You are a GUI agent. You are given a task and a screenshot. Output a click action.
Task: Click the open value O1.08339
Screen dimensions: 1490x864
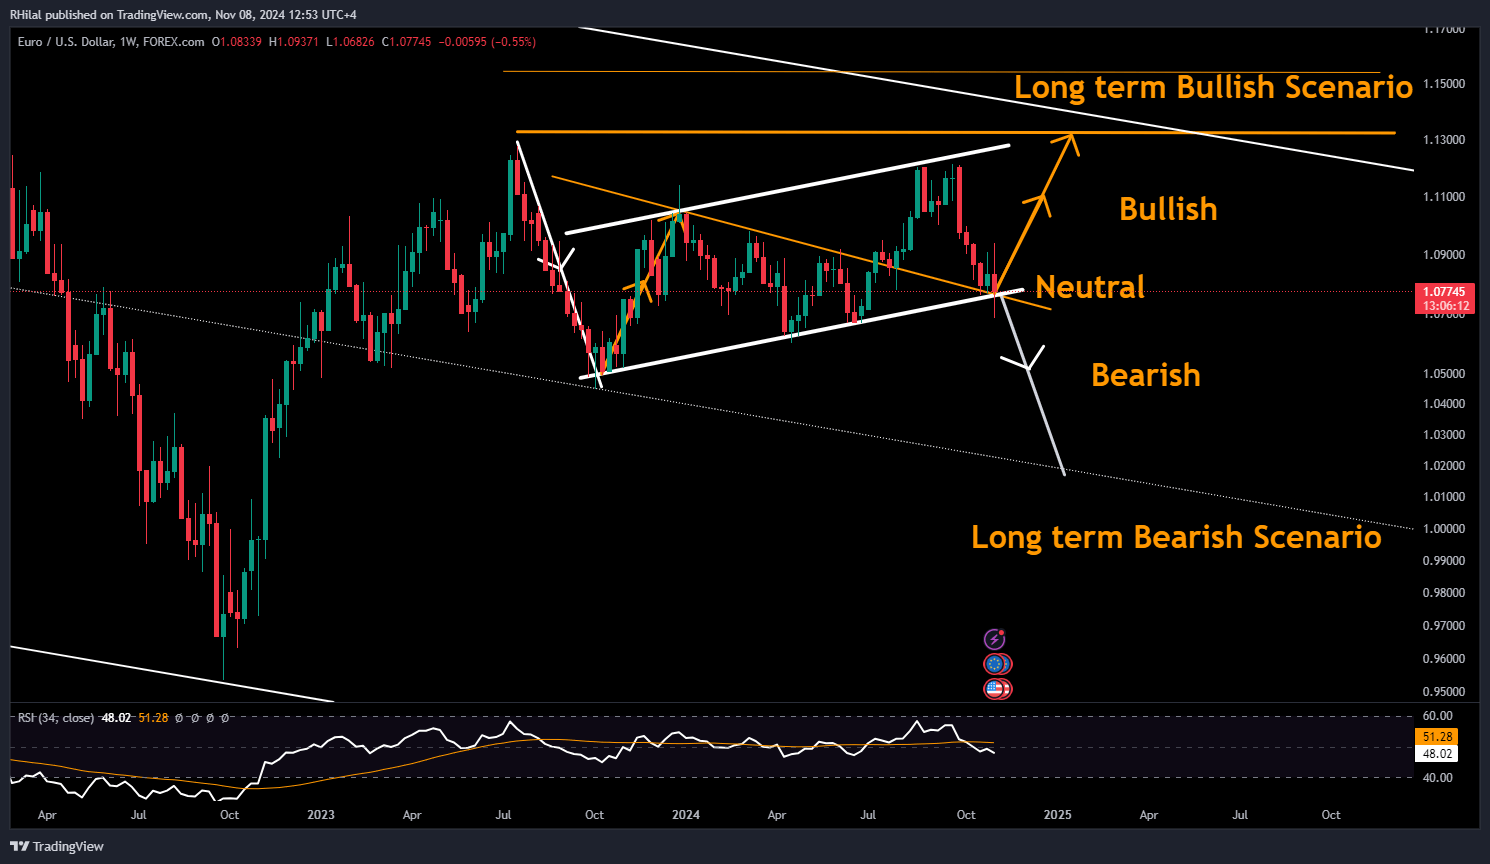pyautogui.click(x=237, y=42)
